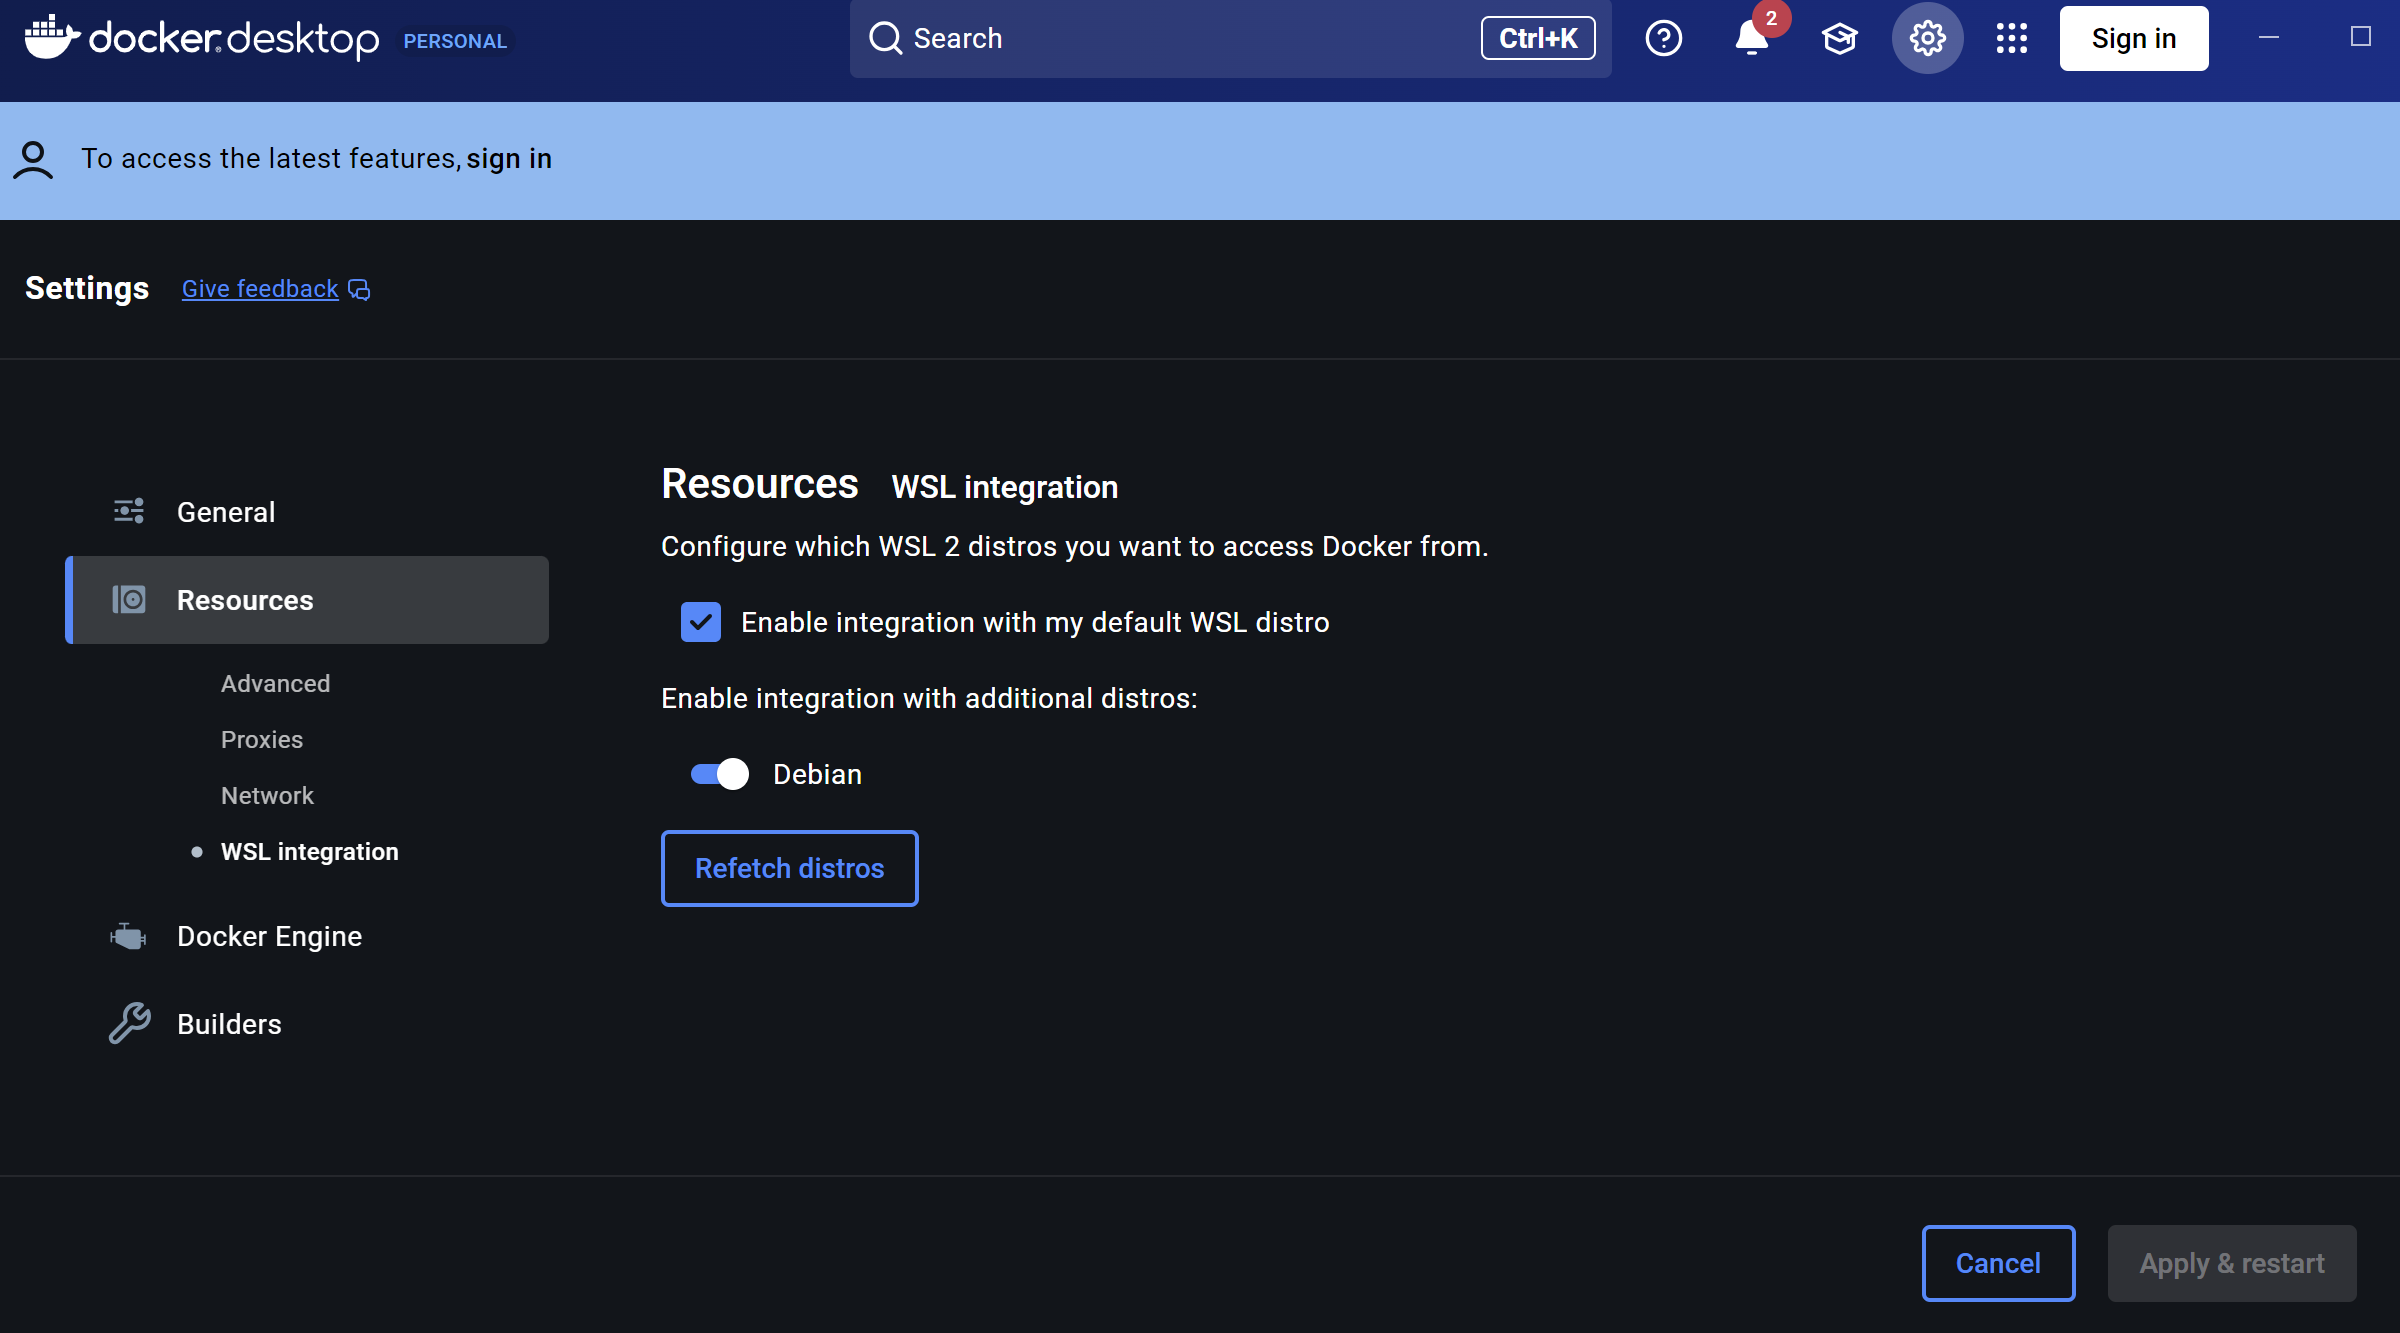Screen dimensions: 2400x1333
Task: Click the Refetch distros button
Action: (790, 868)
